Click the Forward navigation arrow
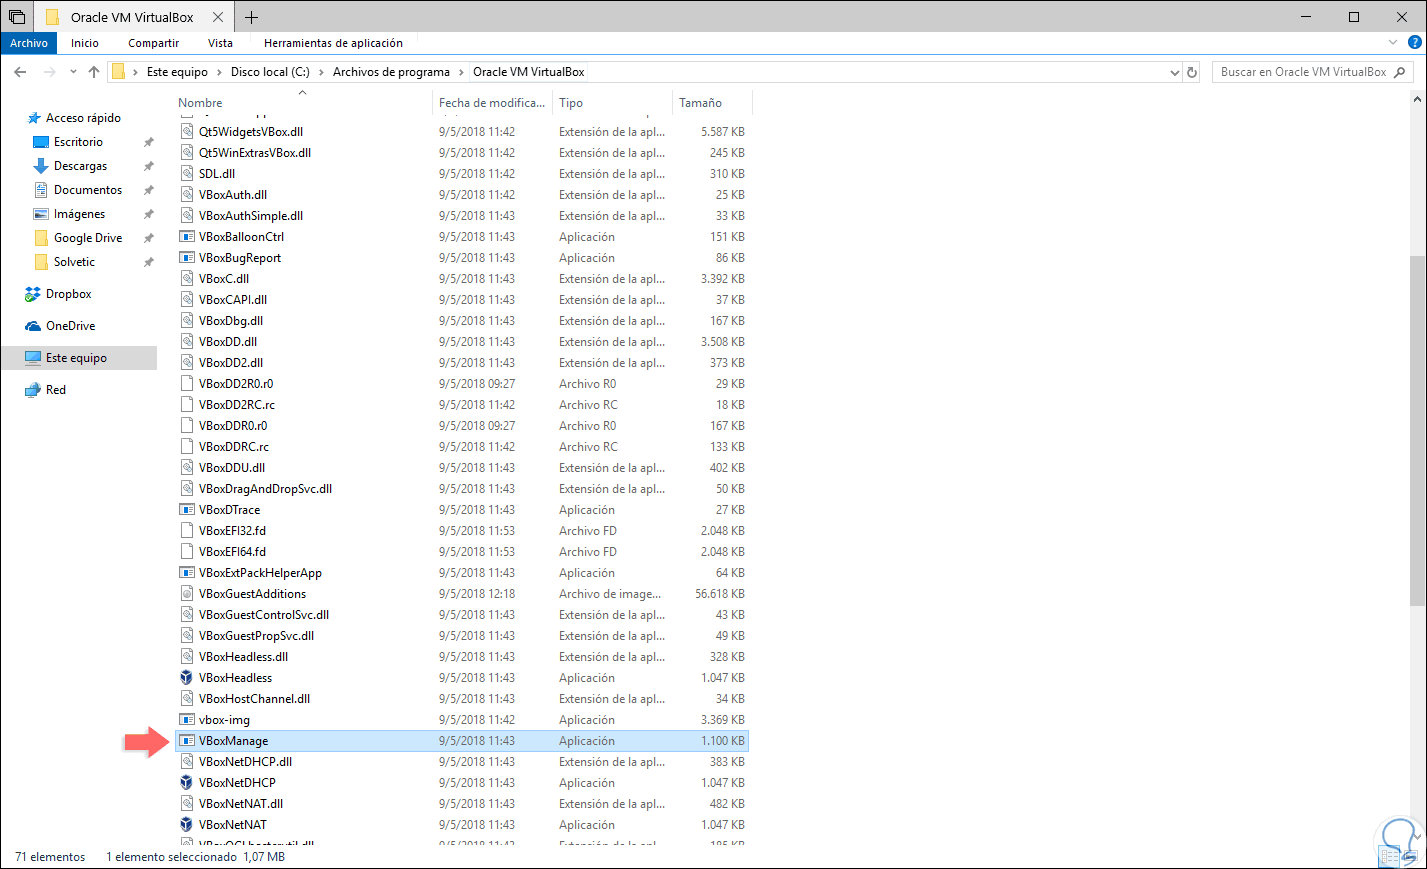This screenshot has width=1427, height=869. click(x=49, y=72)
